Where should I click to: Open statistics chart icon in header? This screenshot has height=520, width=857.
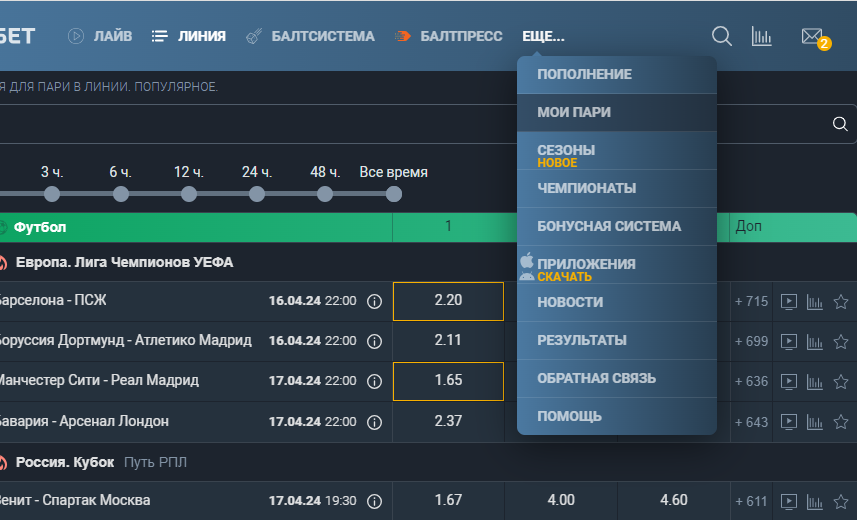pyautogui.click(x=761, y=36)
